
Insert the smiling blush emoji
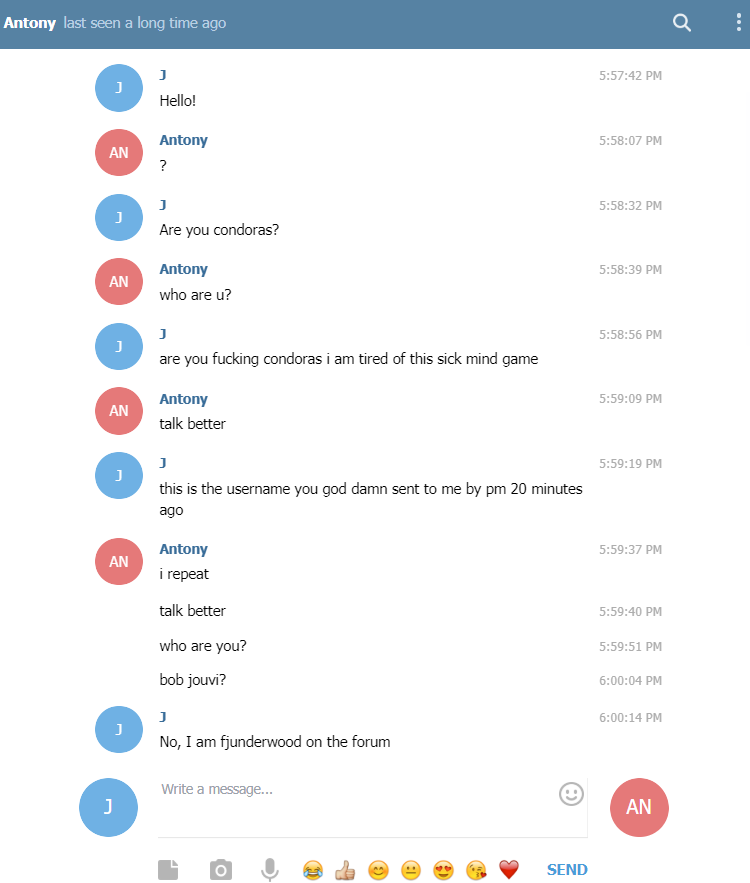378,870
